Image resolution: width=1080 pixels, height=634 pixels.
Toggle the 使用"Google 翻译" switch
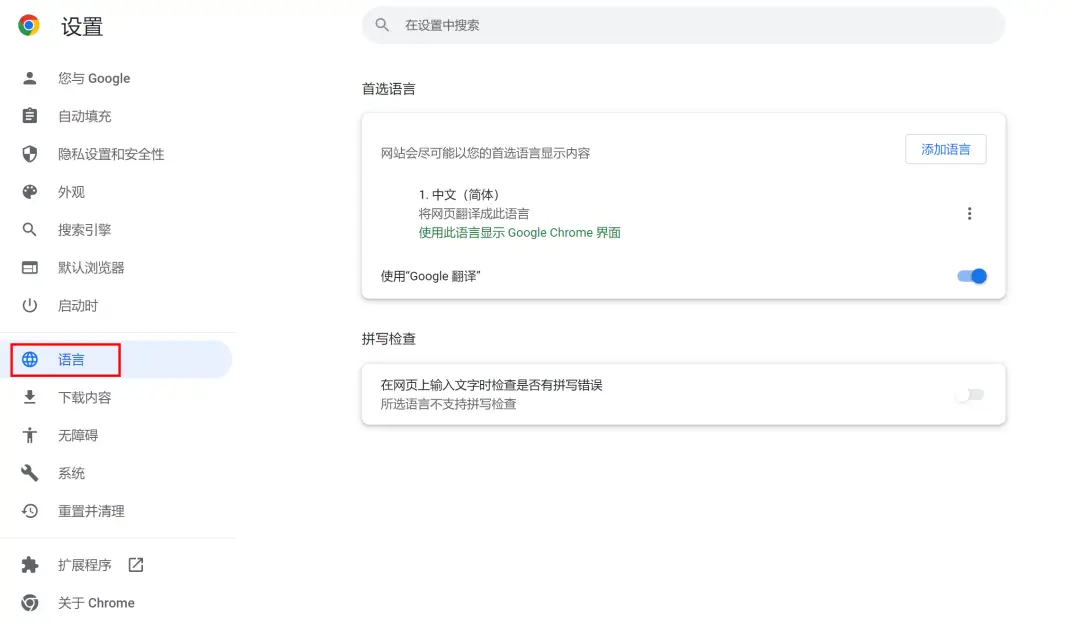(x=972, y=276)
